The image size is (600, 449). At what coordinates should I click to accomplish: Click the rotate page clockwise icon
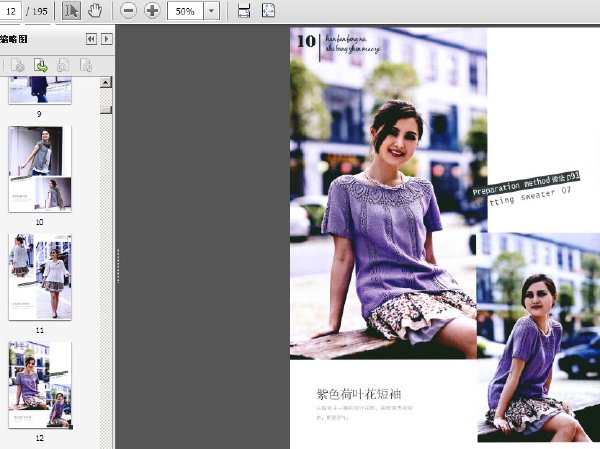click(86, 65)
